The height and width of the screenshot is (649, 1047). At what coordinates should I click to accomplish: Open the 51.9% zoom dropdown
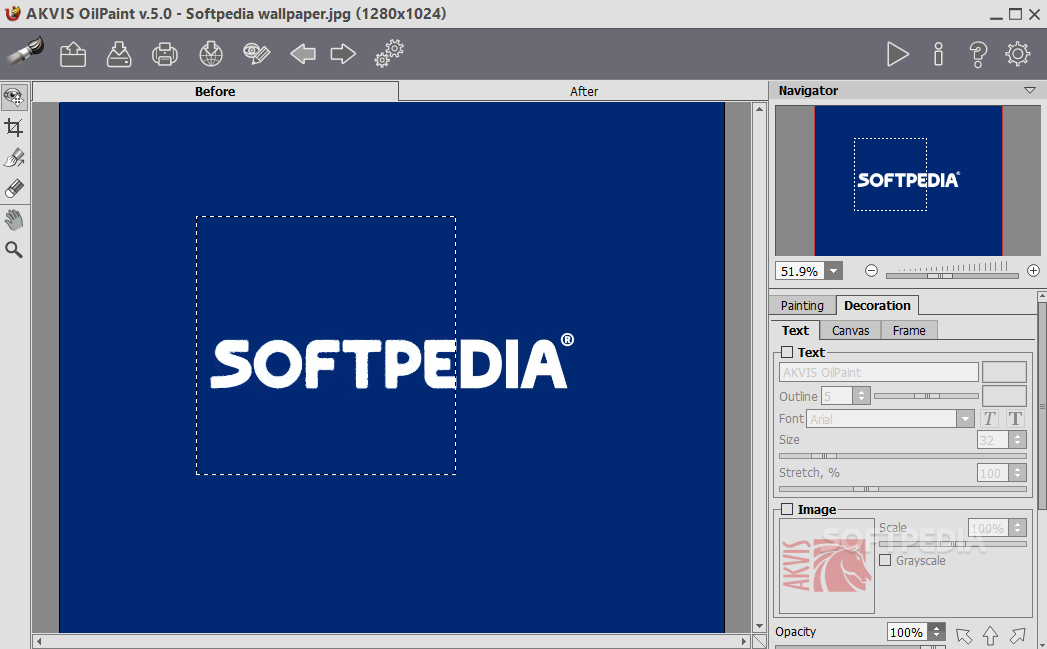[833, 271]
